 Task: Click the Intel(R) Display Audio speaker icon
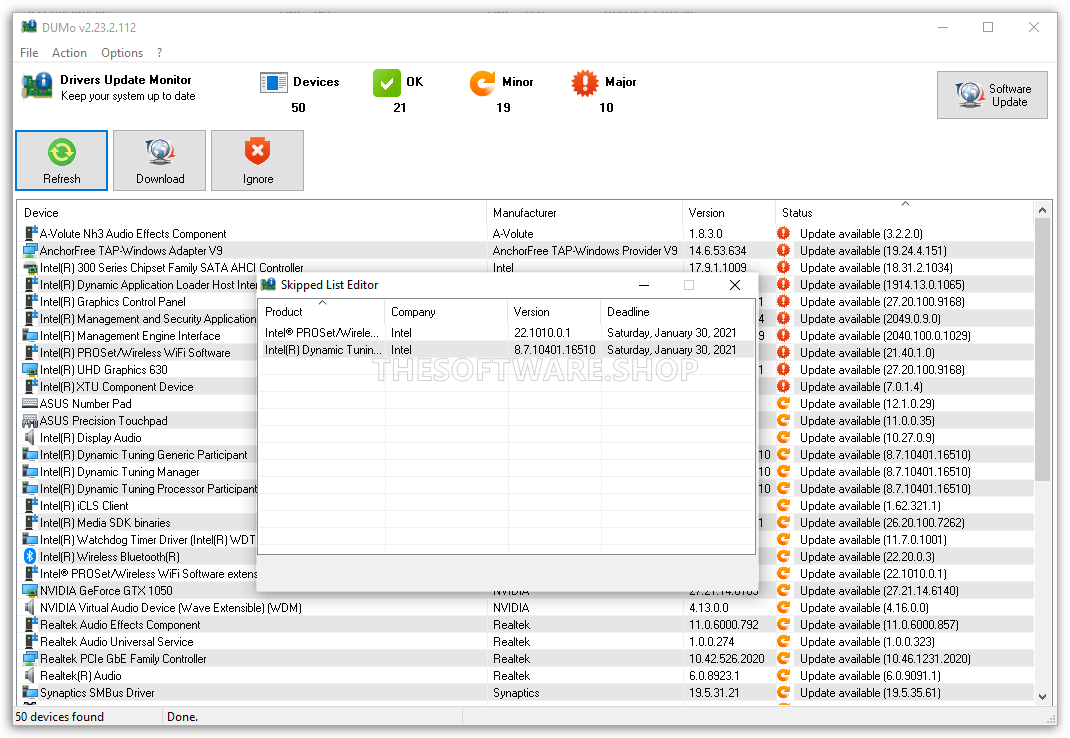[x=30, y=438]
